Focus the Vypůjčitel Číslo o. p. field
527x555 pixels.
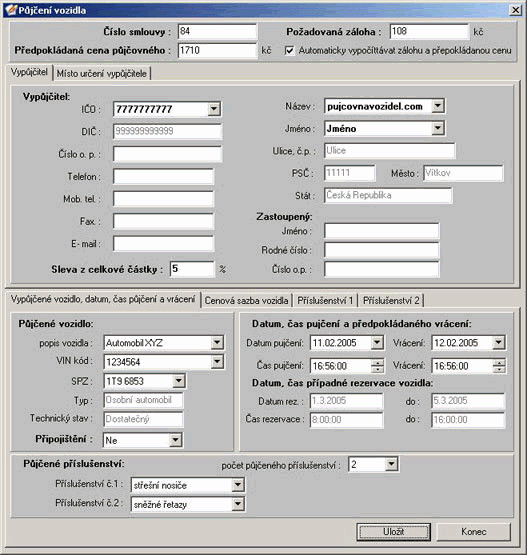click(167, 154)
